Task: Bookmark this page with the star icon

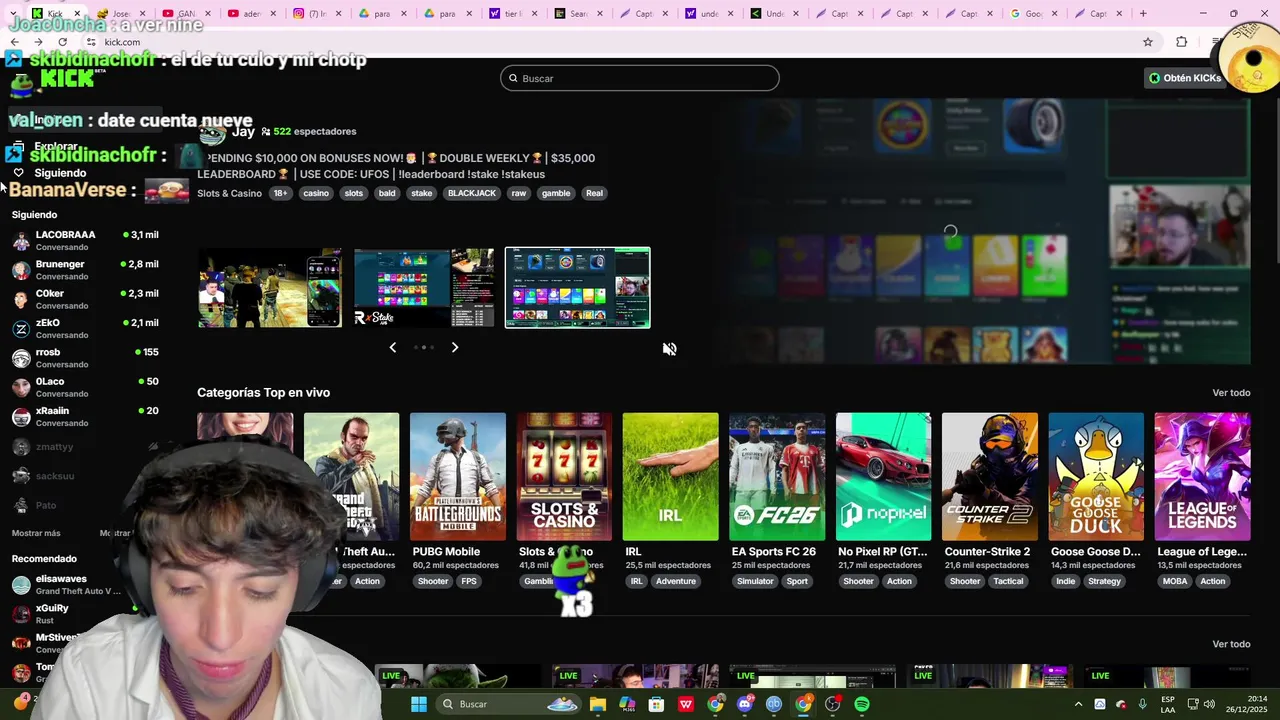Action: coord(1148,42)
